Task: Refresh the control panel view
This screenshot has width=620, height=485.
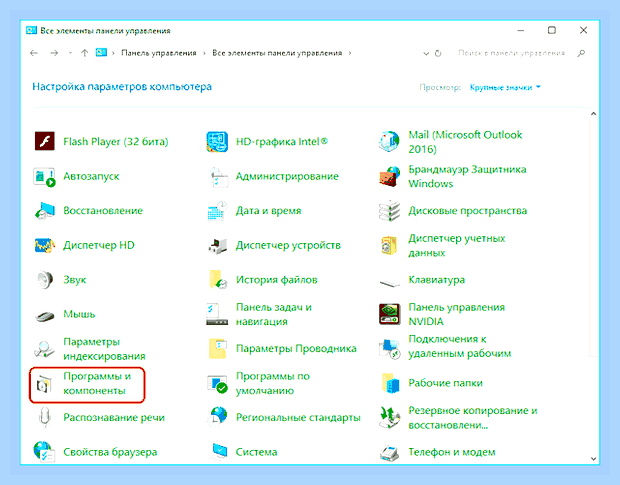Action: point(438,53)
